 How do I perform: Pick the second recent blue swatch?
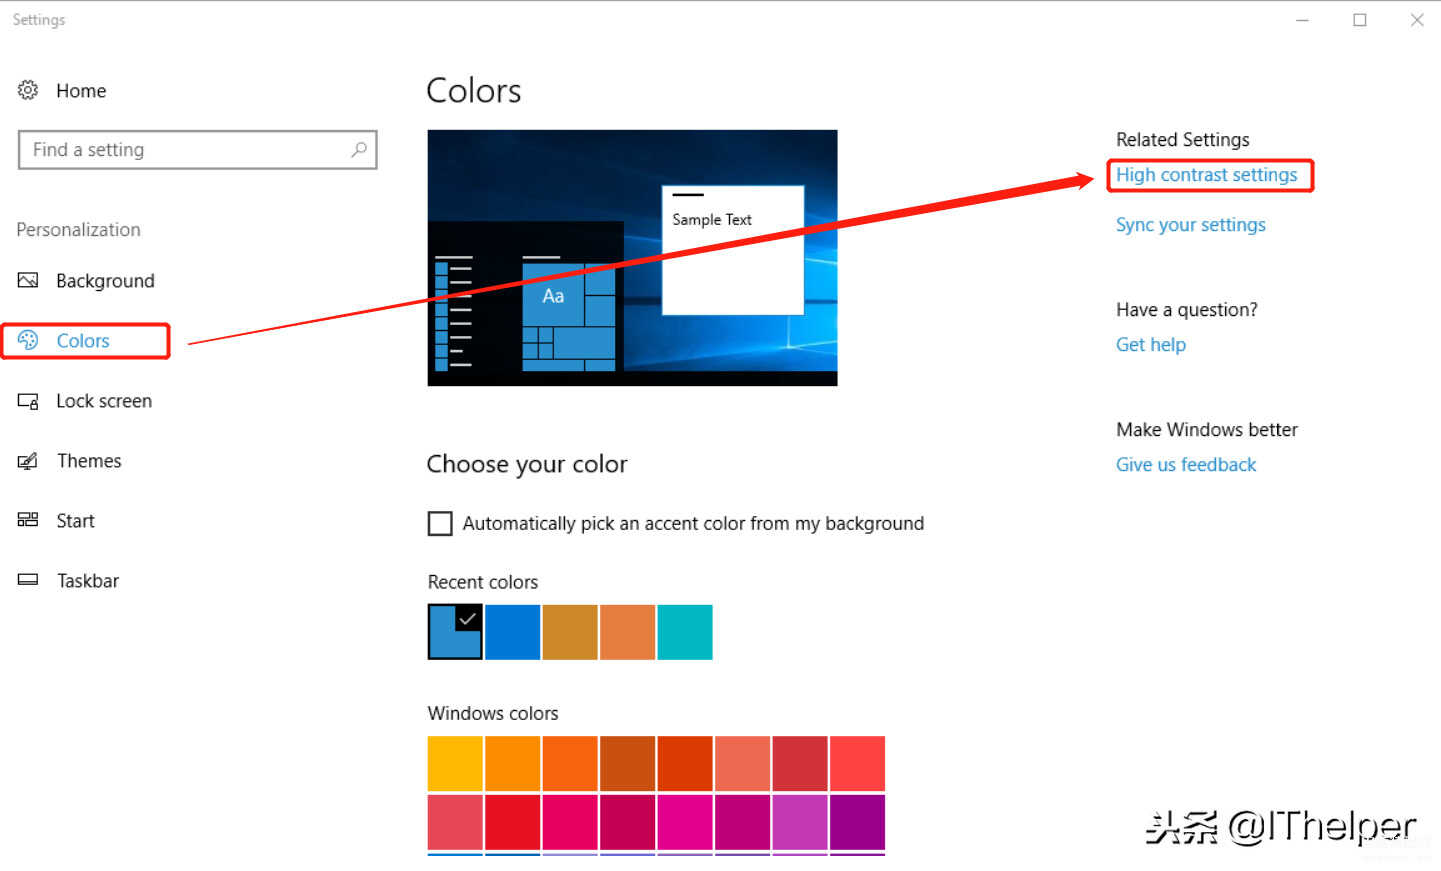click(x=512, y=632)
